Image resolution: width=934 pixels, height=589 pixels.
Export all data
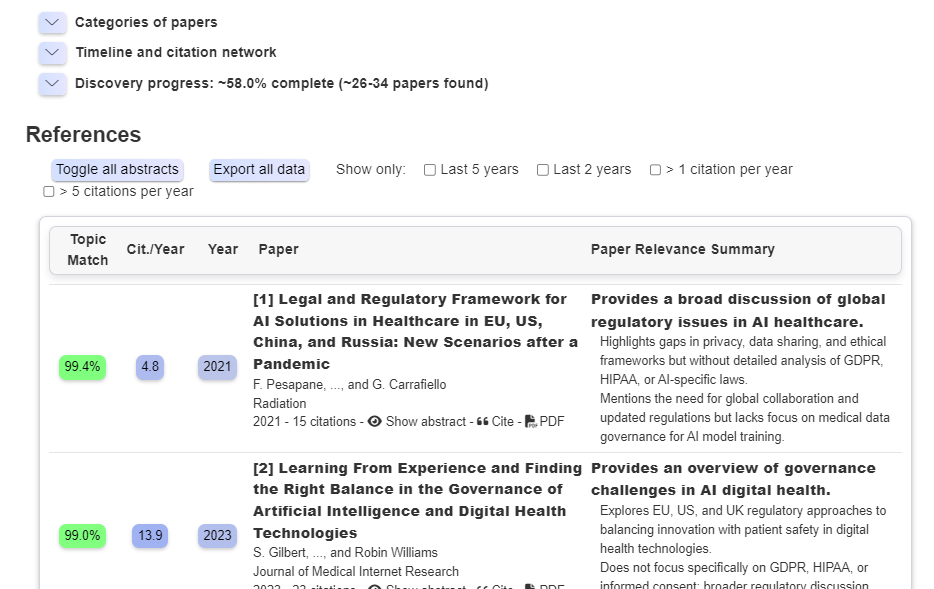pos(259,170)
